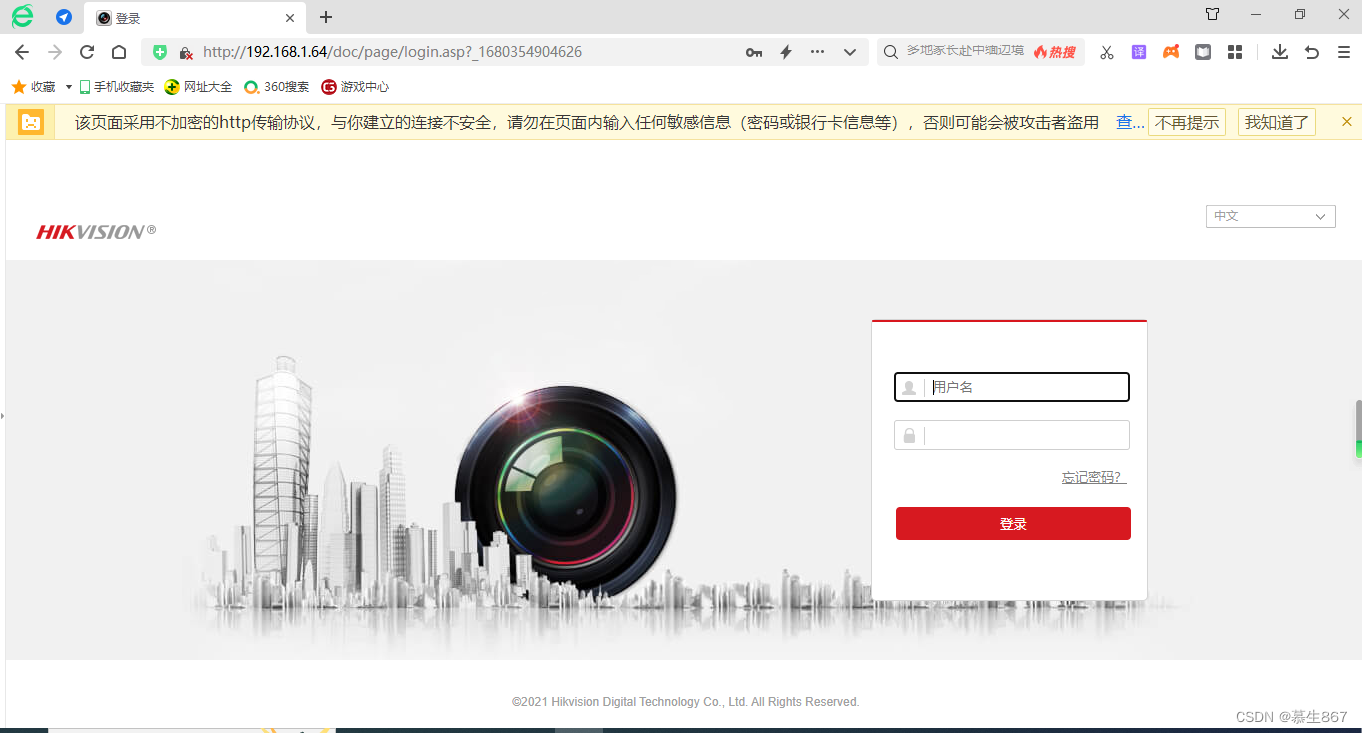Open the purple 译 translate extension
Viewport: 1362px width, 733px height.
click(x=1139, y=52)
